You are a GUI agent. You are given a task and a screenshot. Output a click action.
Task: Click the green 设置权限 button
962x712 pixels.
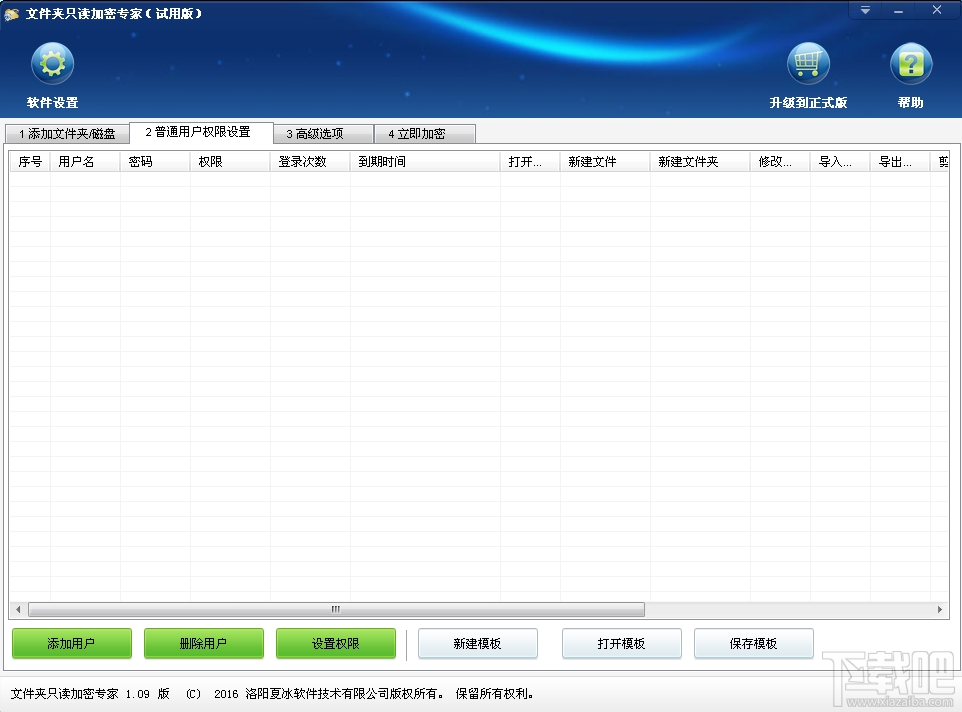point(336,643)
